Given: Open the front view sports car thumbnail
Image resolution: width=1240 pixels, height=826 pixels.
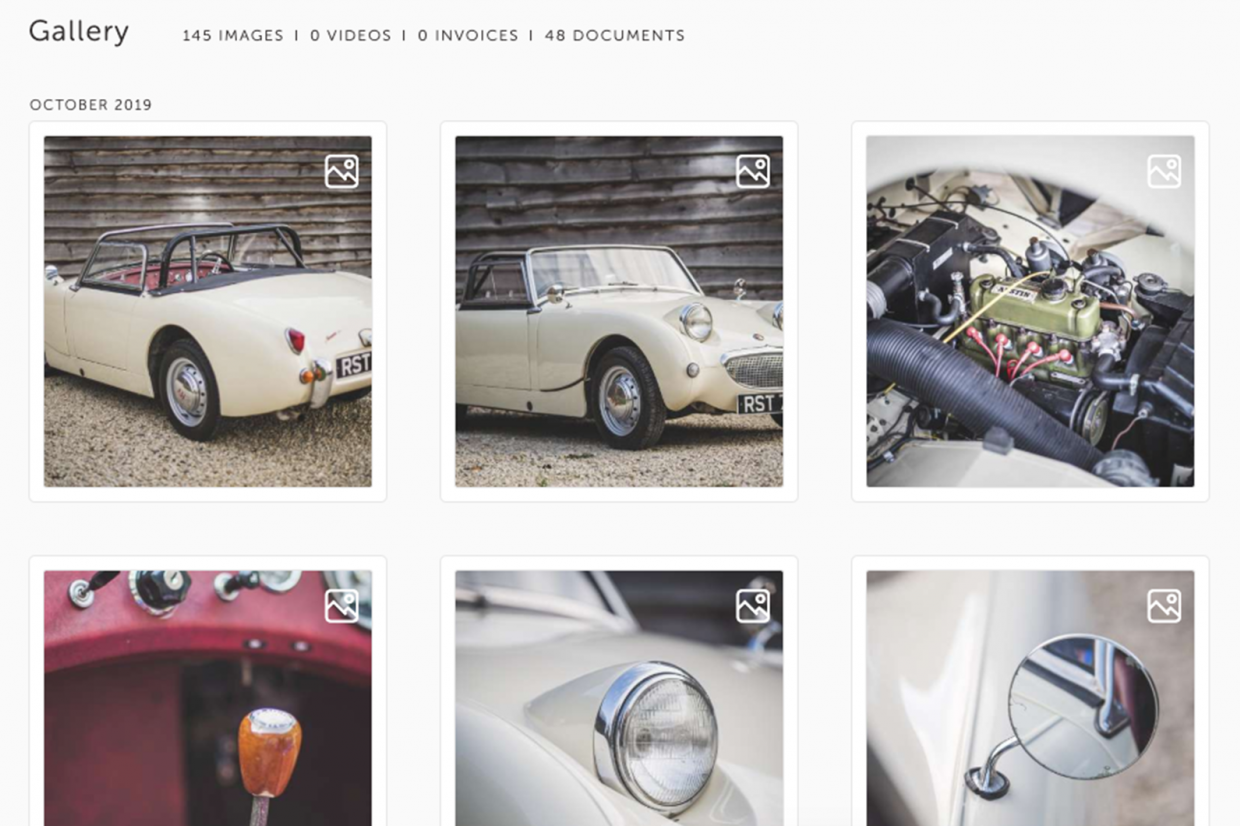Looking at the screenshot, I should coord(619,311).
